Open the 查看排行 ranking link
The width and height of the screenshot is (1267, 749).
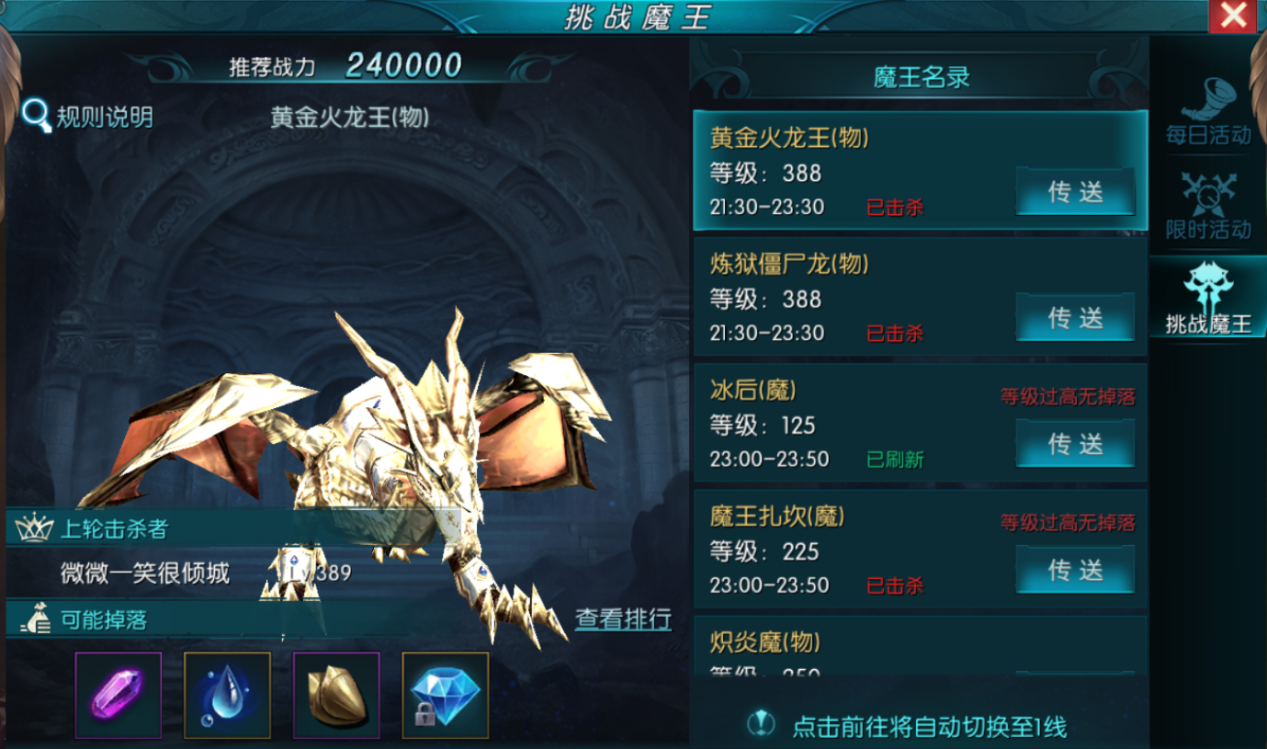coord(622,619)
